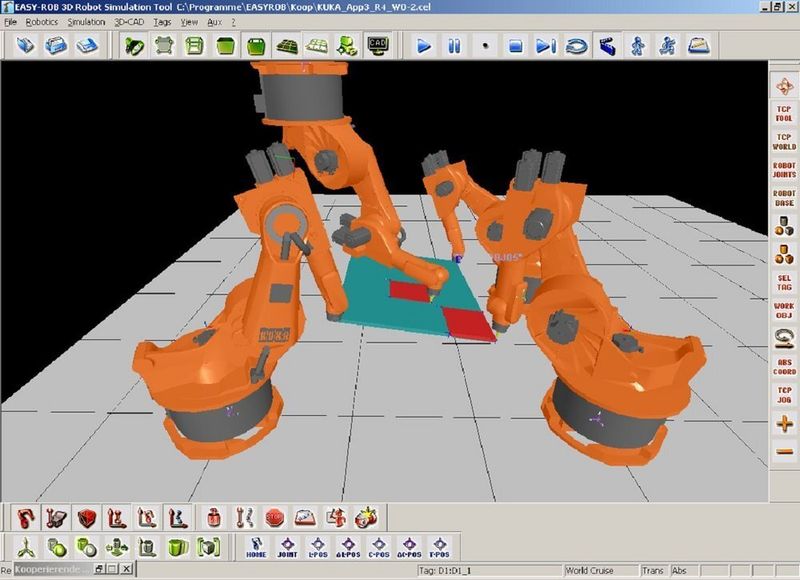Screen dimensions: 800x580
Task: Click the ΔL-POS motion button
Action: 348,548
